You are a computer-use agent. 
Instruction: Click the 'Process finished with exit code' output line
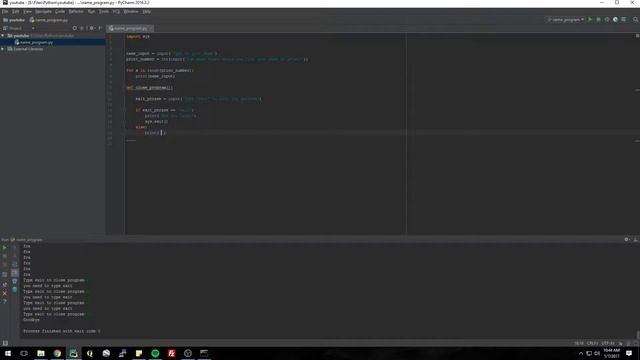pos(62,331)
